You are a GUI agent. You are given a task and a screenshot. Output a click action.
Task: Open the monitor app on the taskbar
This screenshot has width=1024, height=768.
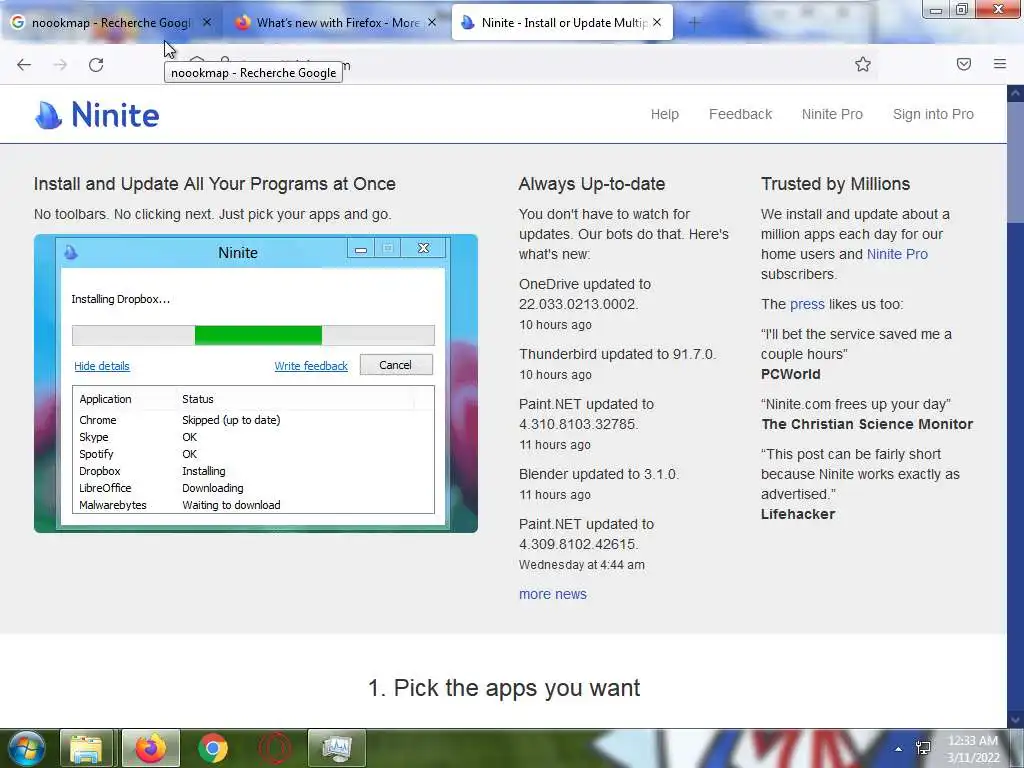click(337, 748)
